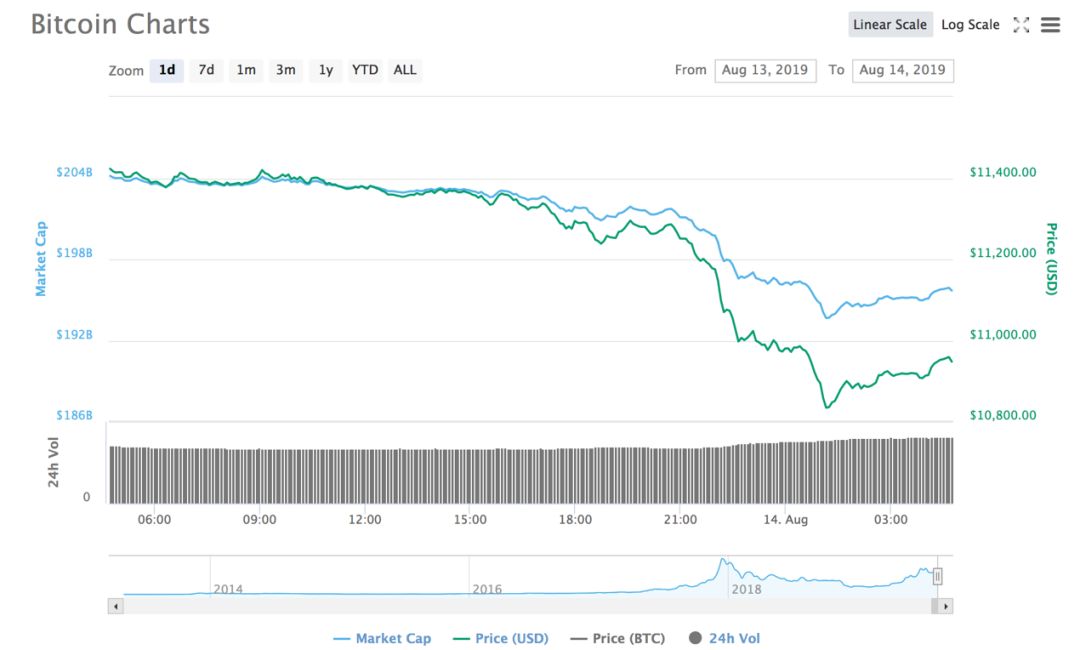Click the 2018 label in navigator
1080x650 pixels.
[x=747, y=589]
